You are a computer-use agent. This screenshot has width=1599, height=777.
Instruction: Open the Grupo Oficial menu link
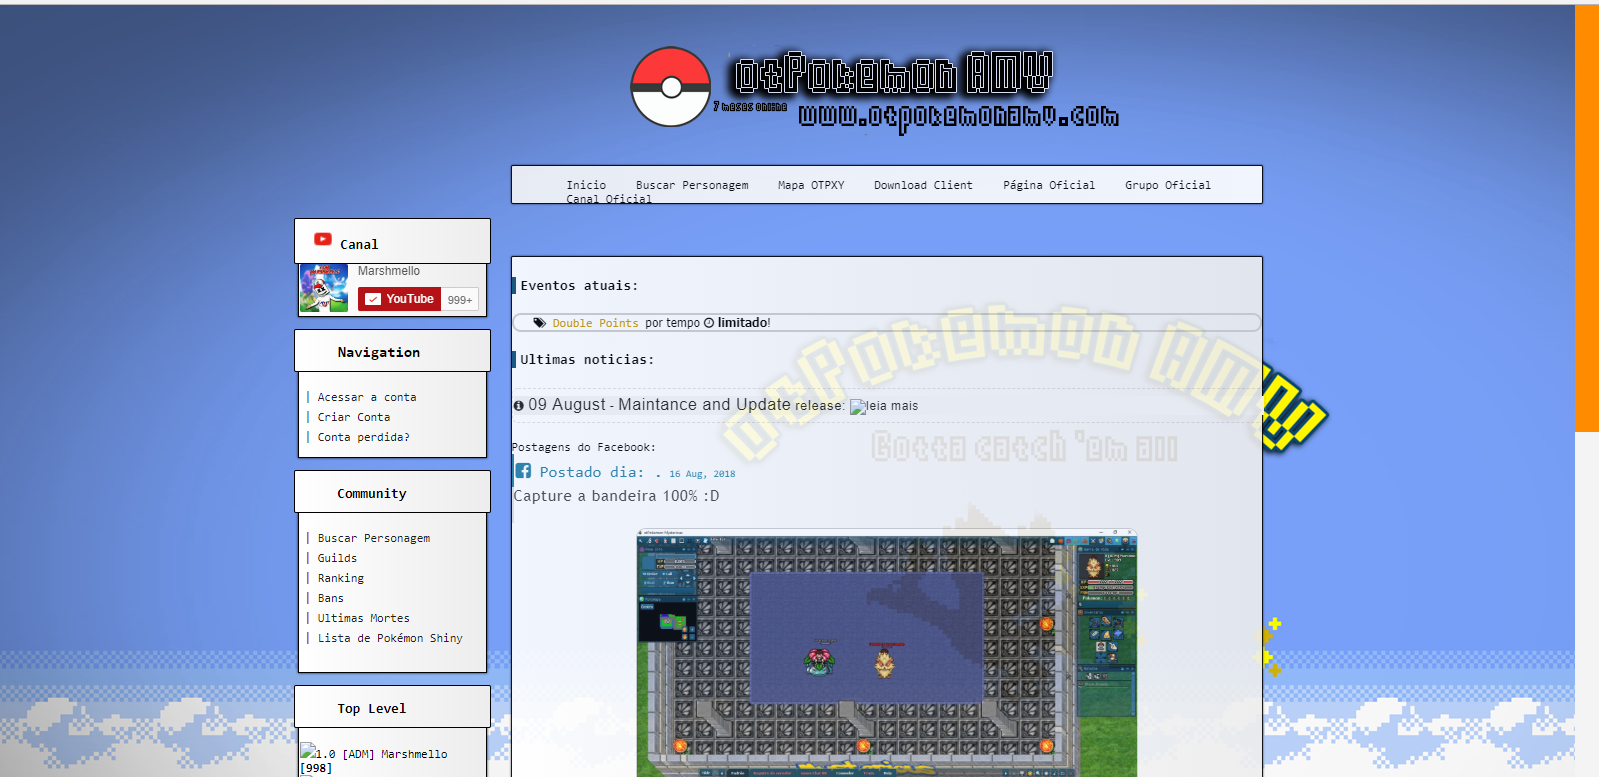click(1168, 185)
